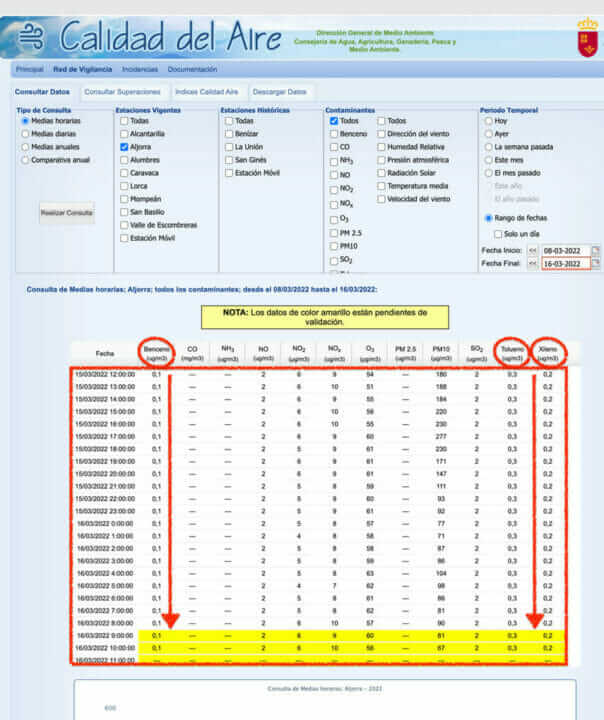Select the Medias anuales radio button

point(25,147)
